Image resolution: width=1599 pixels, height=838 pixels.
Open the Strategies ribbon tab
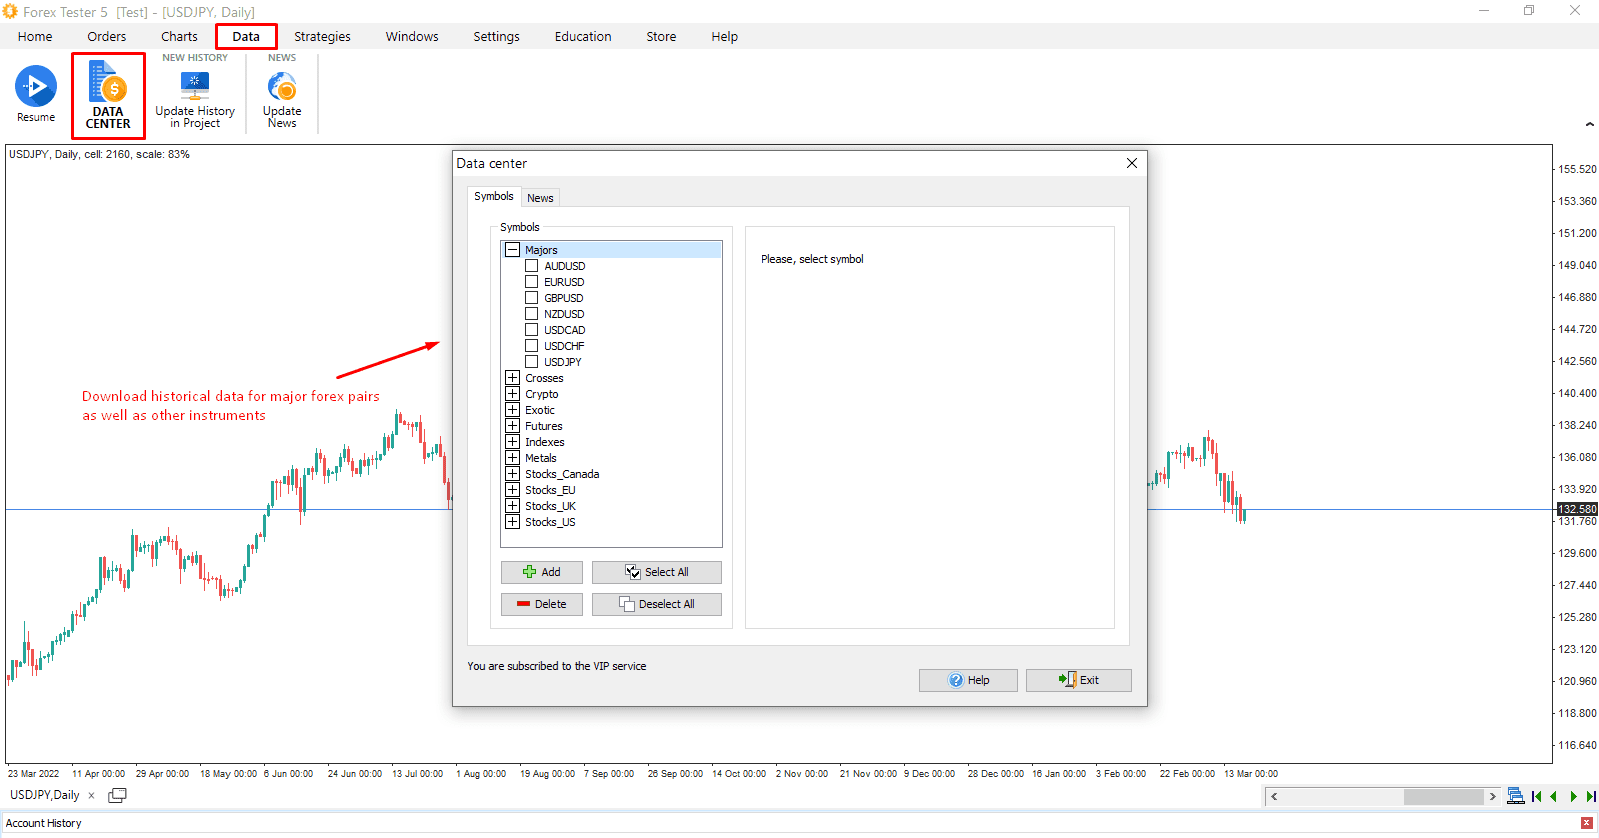click(x=322, y=37)
